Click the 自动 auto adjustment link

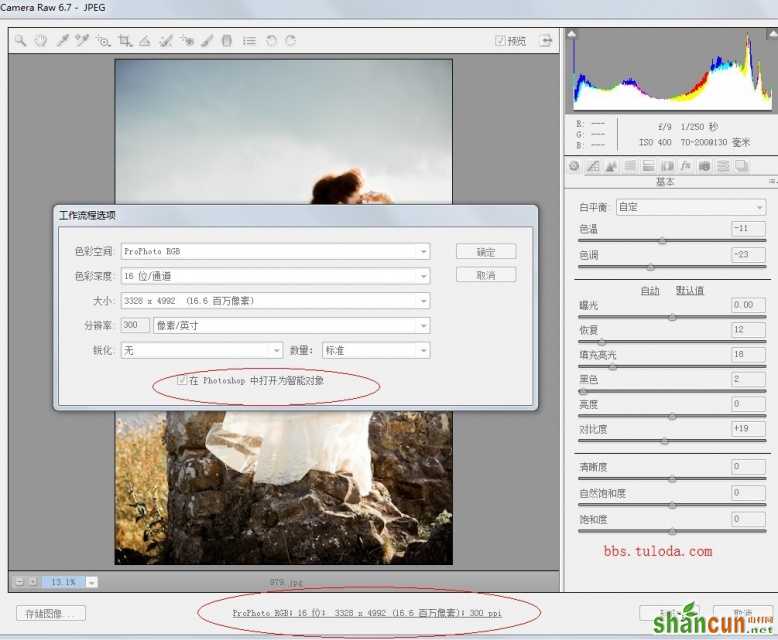coord(650,291)
